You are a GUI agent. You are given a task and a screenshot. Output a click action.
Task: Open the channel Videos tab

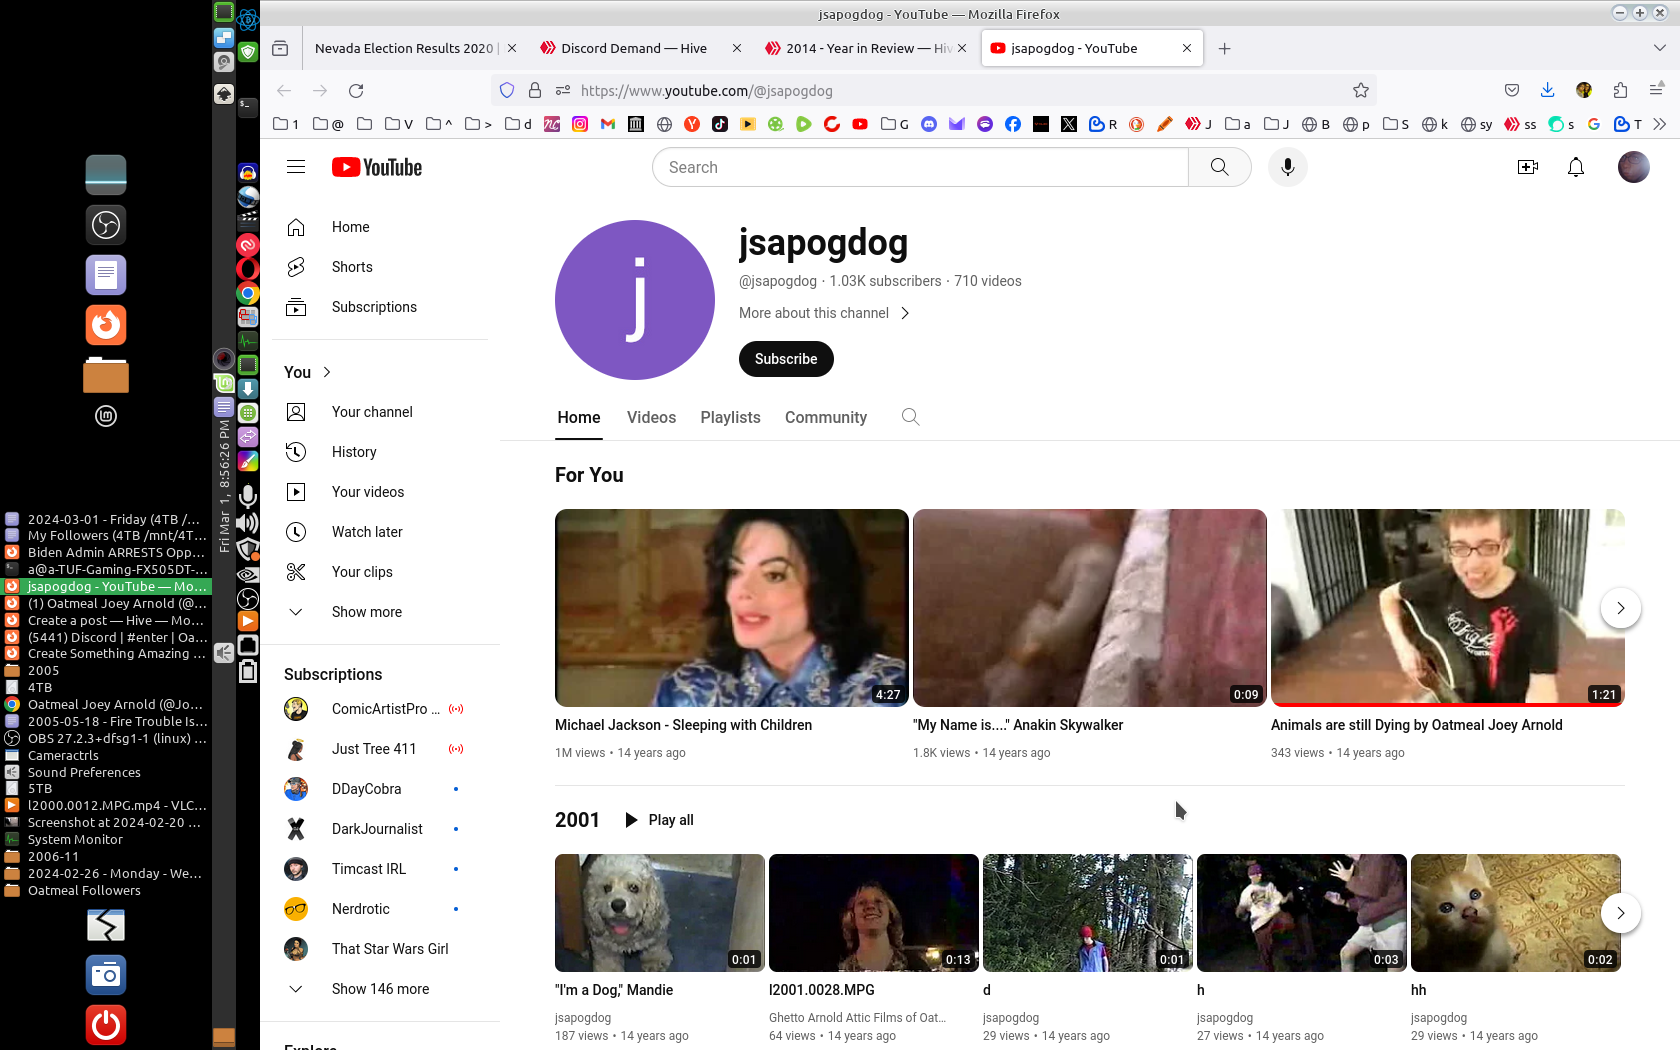[x=651, y=417]
